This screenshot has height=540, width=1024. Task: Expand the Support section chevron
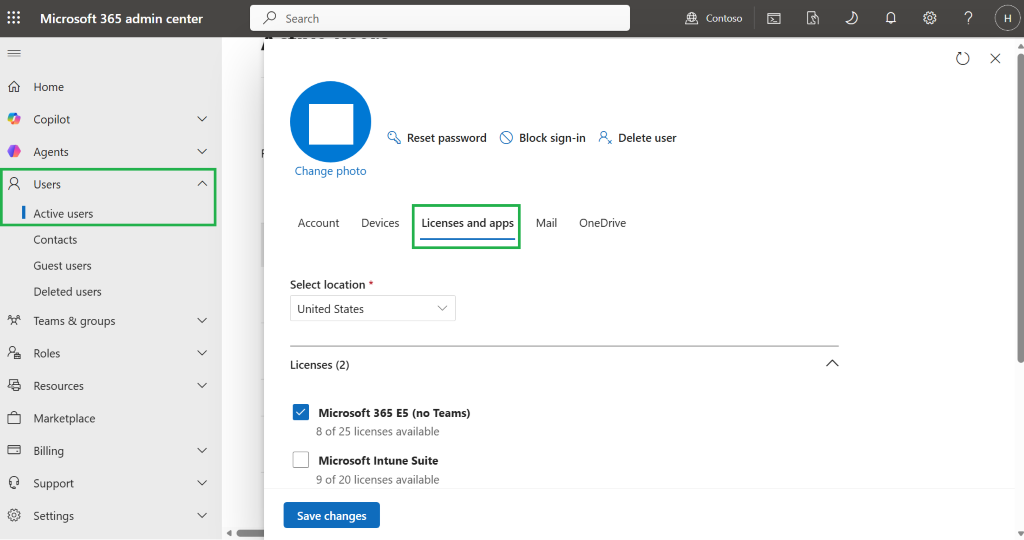click(x=202, y=483)
